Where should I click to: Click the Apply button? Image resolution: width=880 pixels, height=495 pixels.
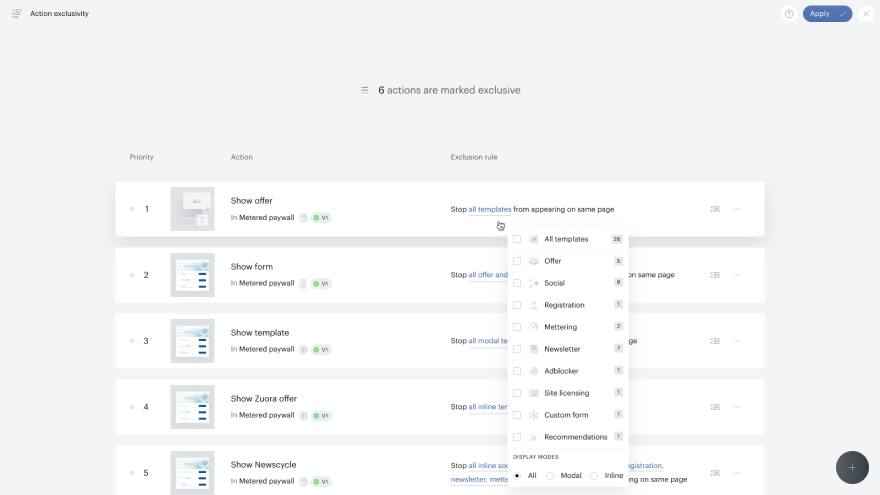[x=827, y=13]
